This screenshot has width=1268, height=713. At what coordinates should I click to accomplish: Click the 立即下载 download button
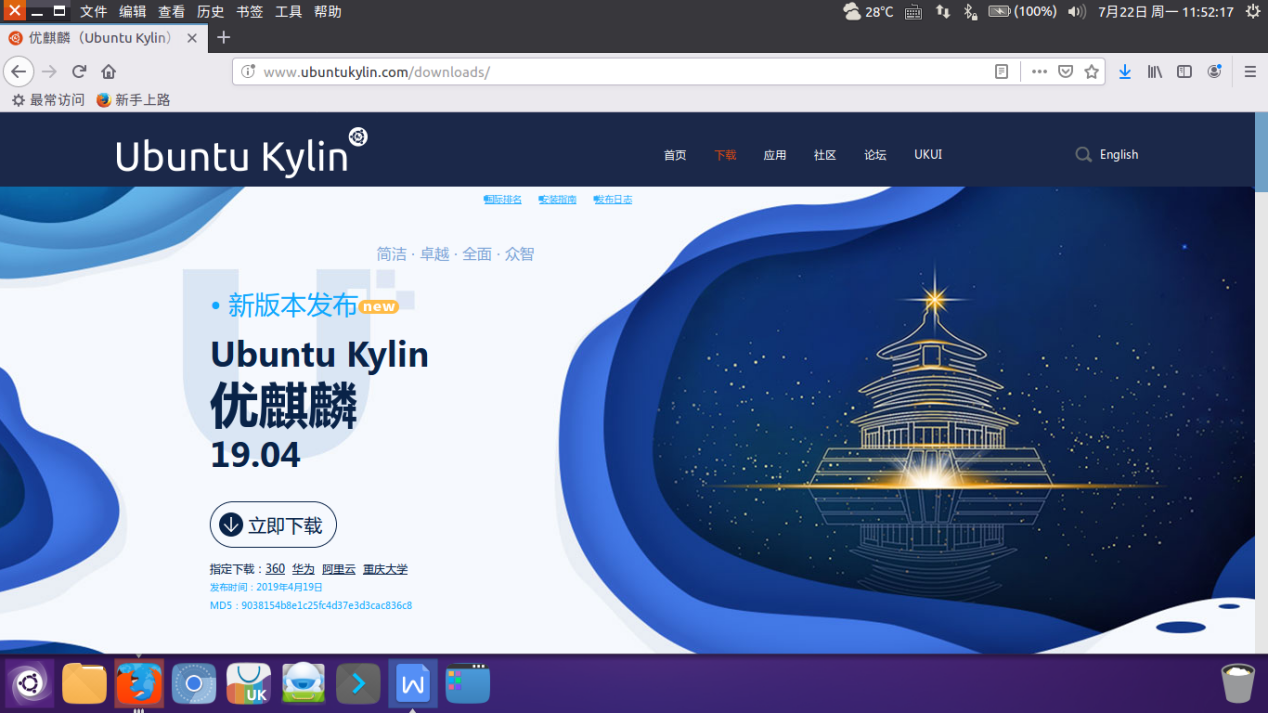coord(273,525)
